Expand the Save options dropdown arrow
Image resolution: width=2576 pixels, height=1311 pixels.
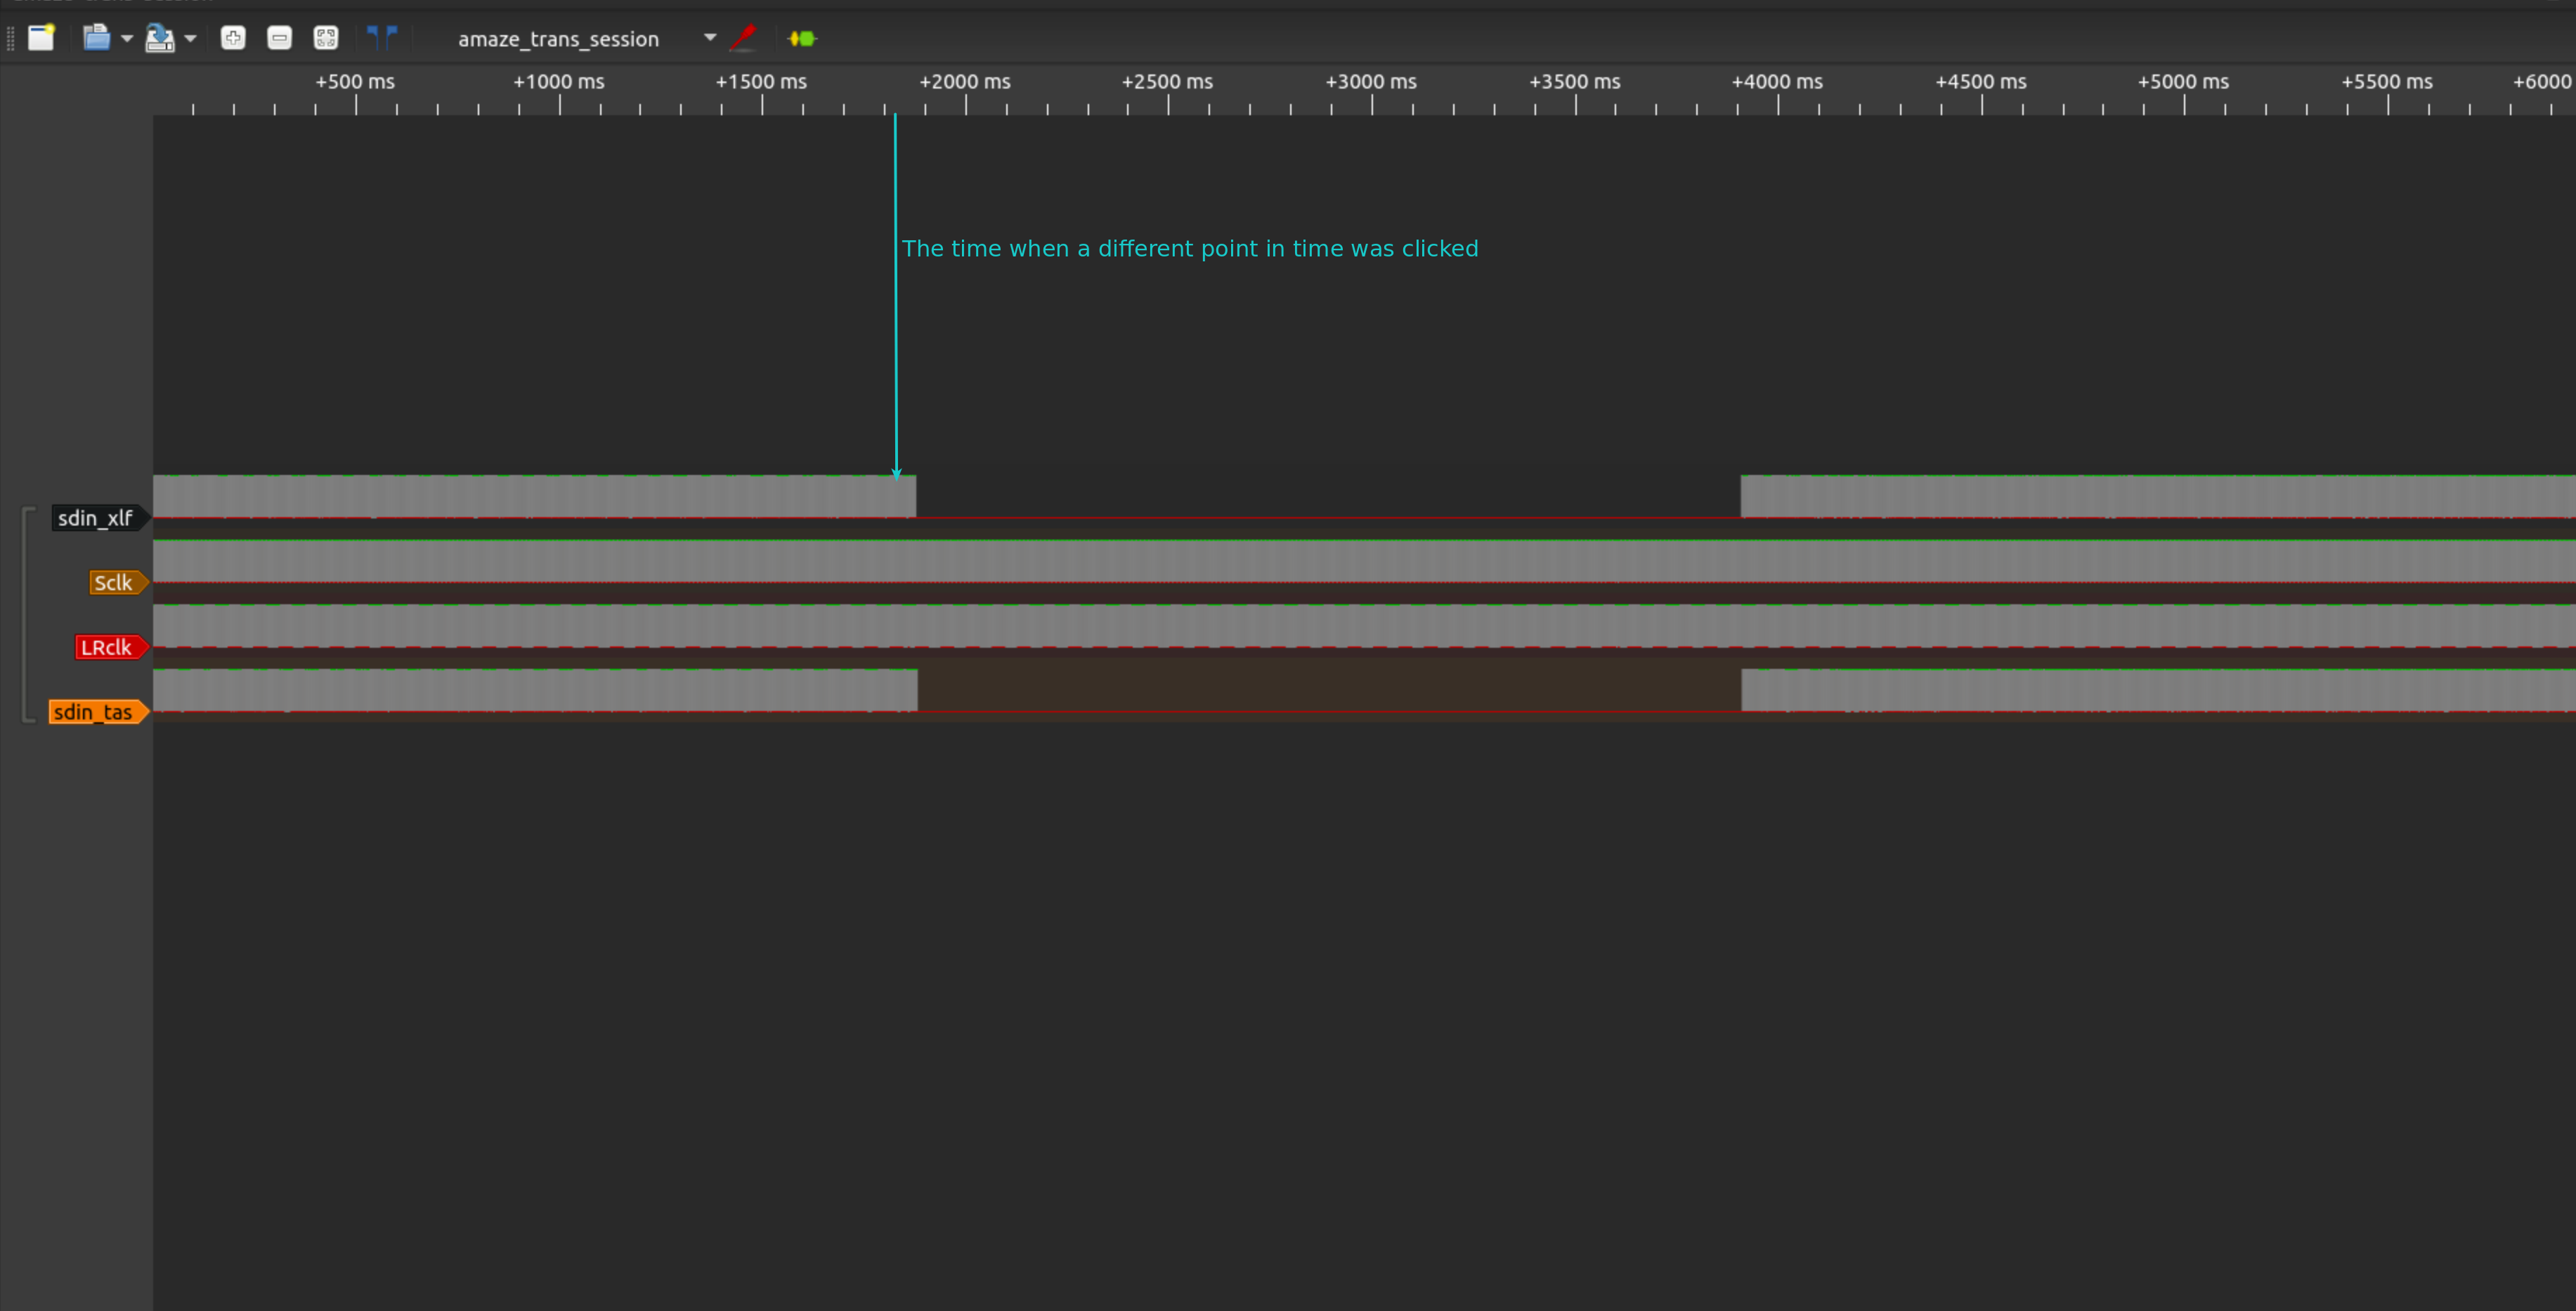coord(190,38)
